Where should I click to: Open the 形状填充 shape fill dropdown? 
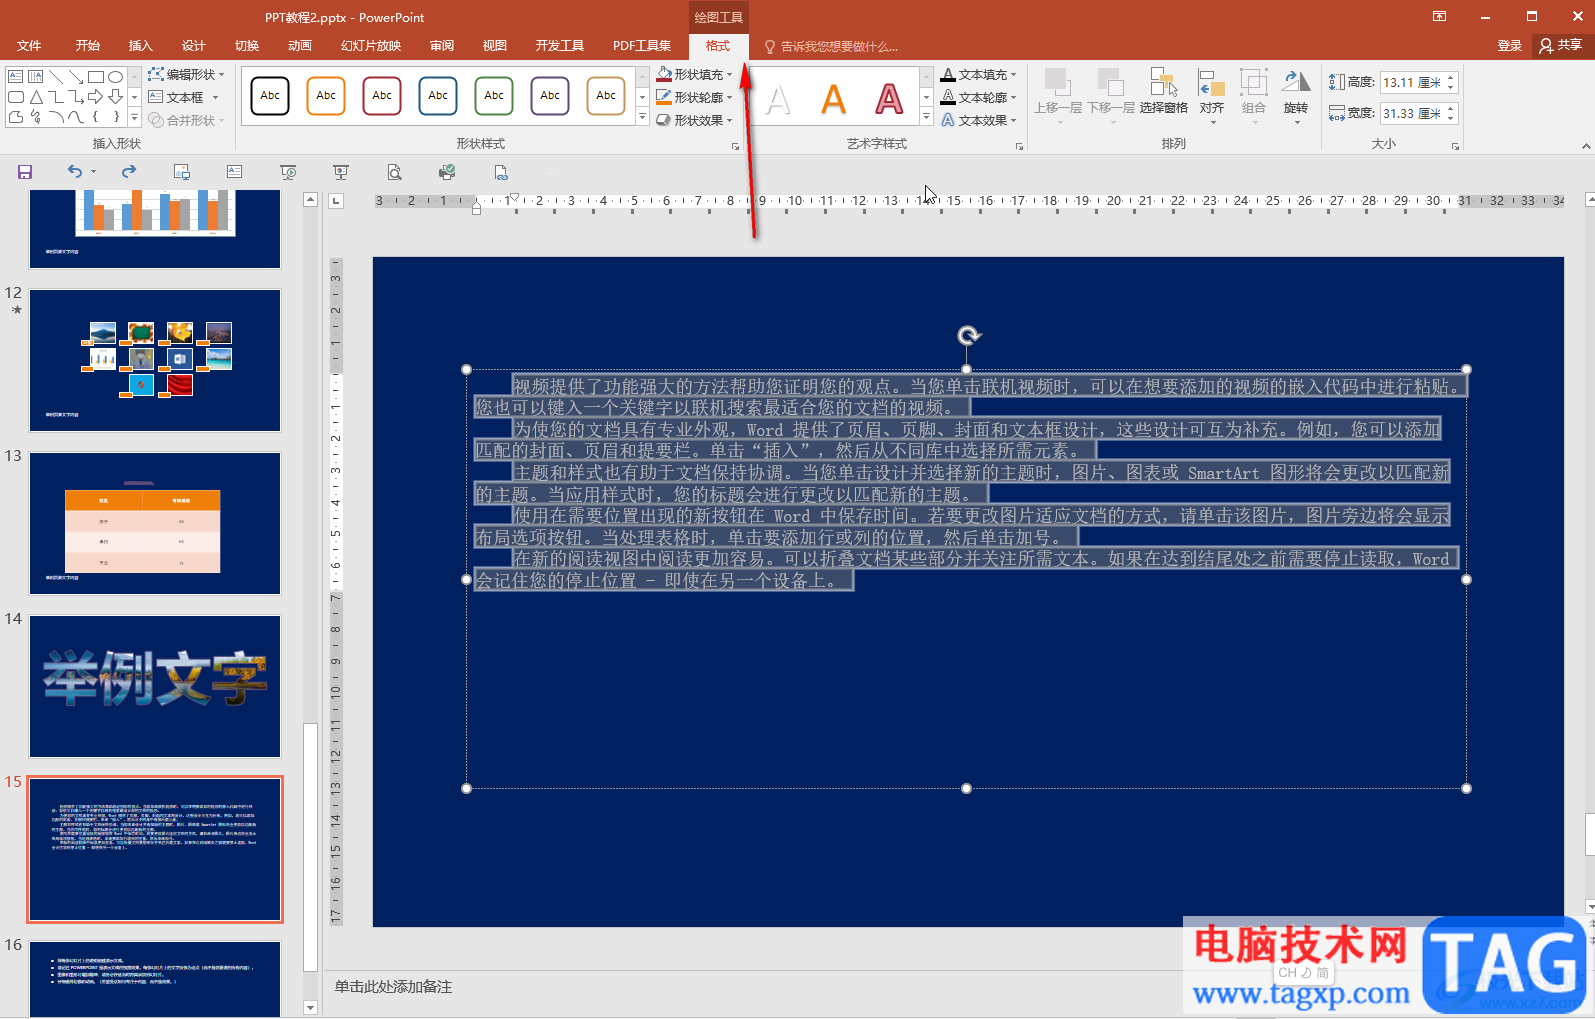pyautogui.click(x=694, y=74)
